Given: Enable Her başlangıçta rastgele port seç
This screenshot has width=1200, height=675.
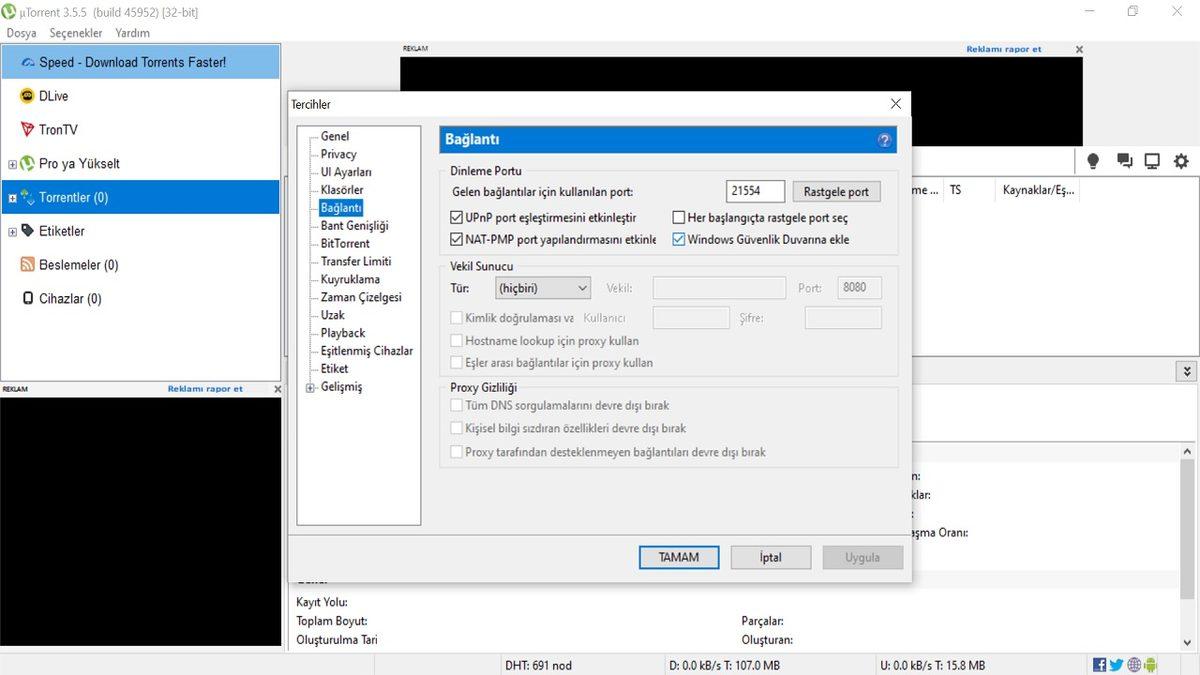Looking at the screenshot, I should pos(678,217).
